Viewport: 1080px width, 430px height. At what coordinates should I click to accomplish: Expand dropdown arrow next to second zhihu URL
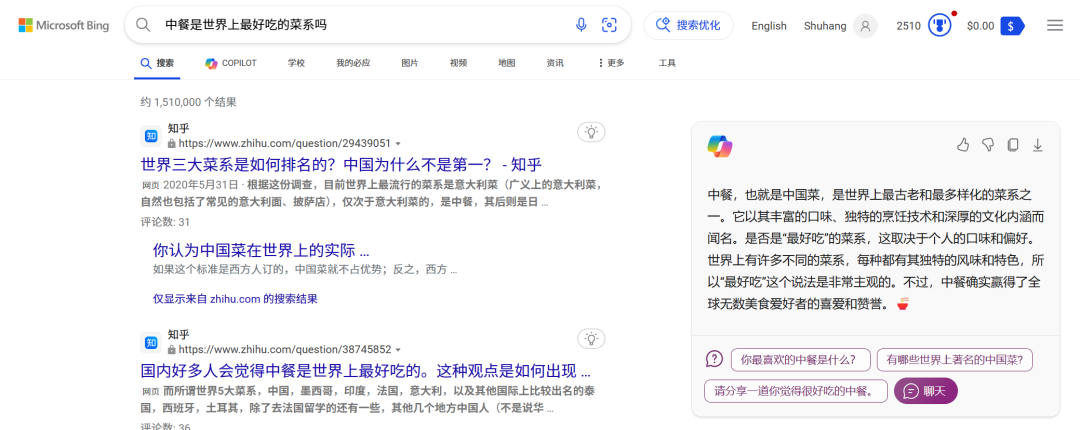point(398,350)
